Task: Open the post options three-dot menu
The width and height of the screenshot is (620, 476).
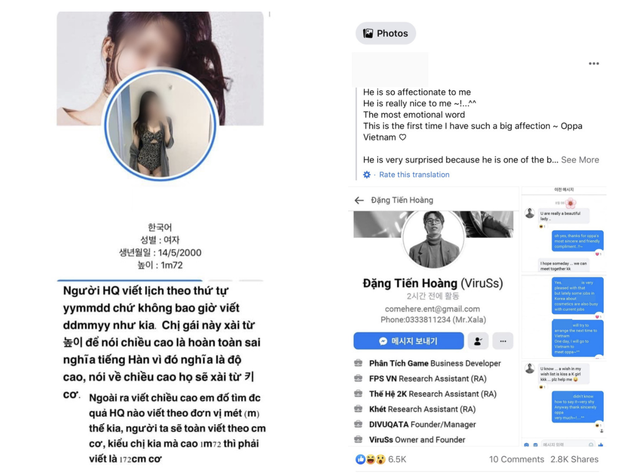Action: click(x=594, y=64)
